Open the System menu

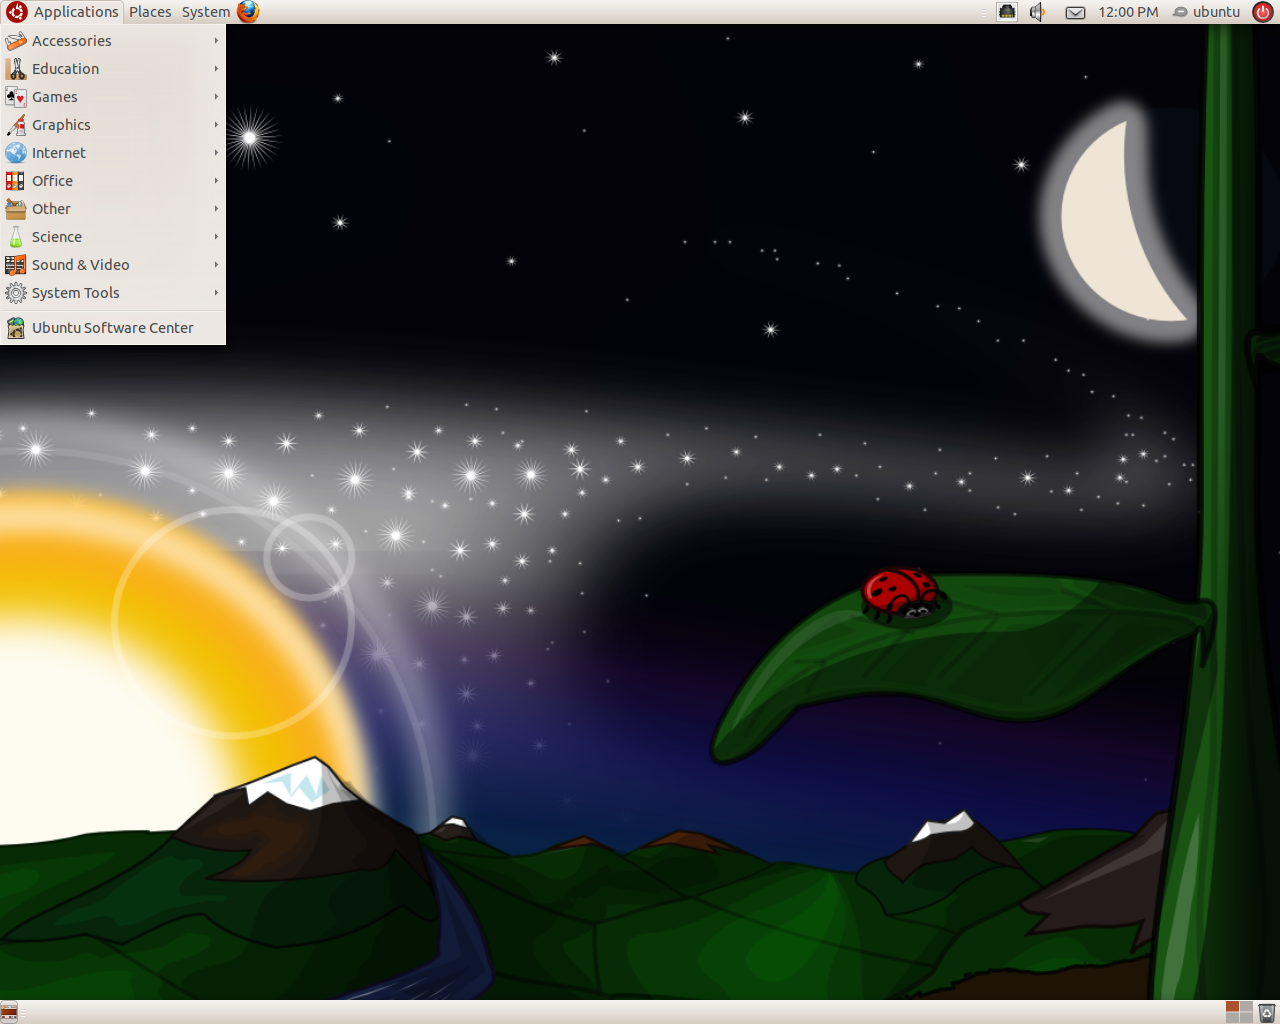pos(205,12)
